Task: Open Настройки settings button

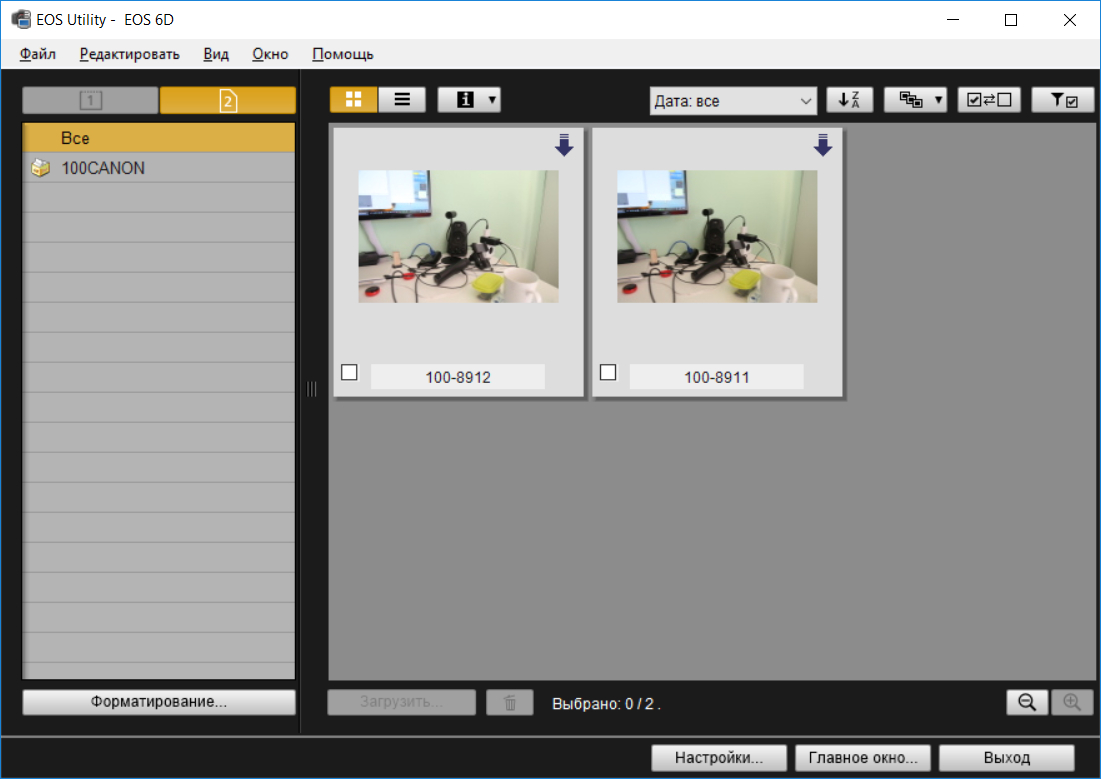Action: pos(719,758)
